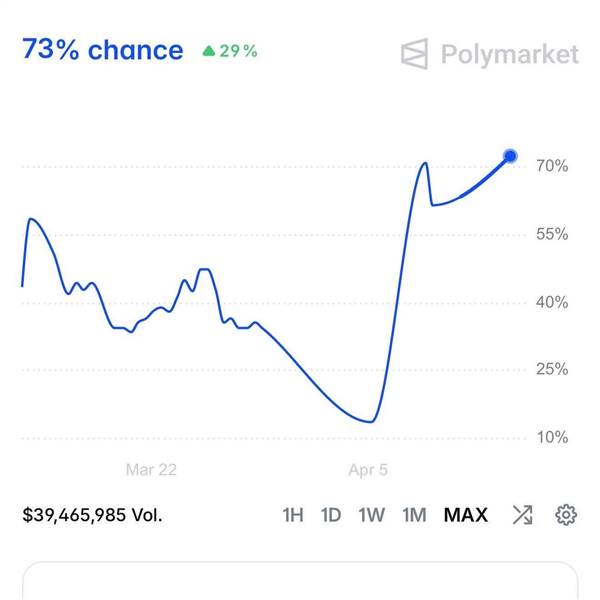Select the 1H time range
Viewport: 600px width, 600px height.
coord(292,515)
